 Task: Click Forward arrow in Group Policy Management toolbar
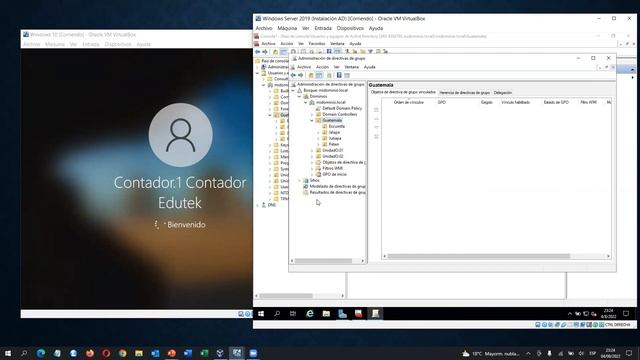tap(301, 75)
